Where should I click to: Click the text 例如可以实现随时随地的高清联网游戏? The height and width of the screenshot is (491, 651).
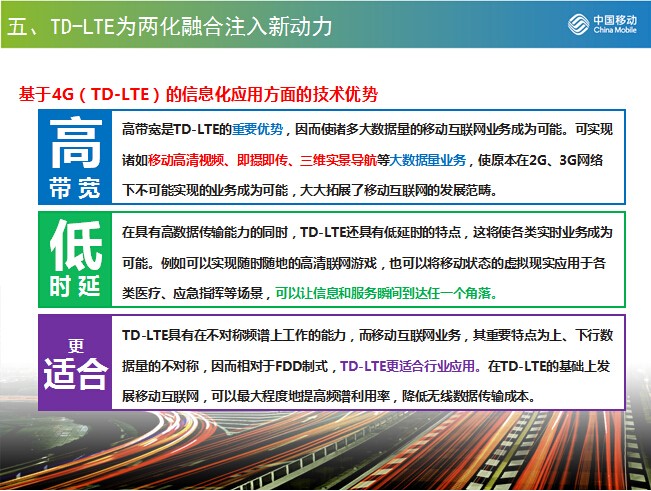tap(269, 263)
